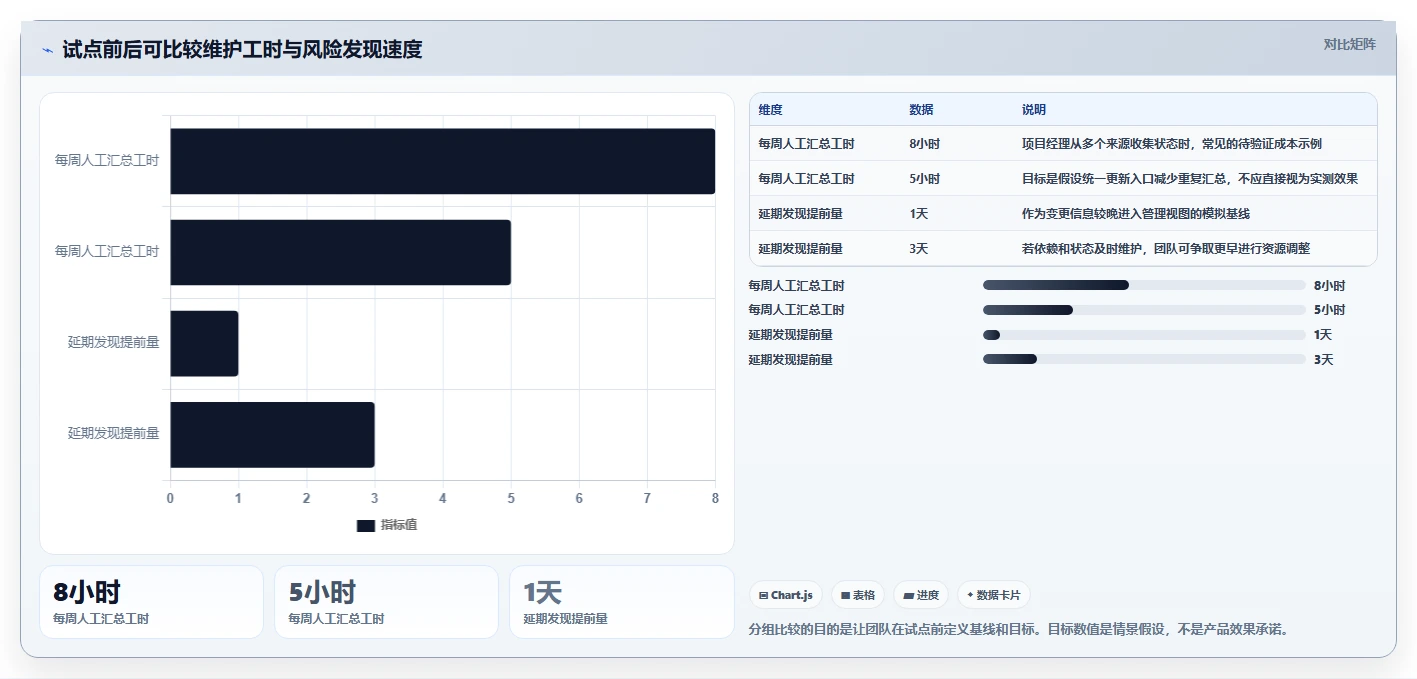Click the description starting 目标是假设统一更新入口

pyautogui.click(x=1190, y=179)
